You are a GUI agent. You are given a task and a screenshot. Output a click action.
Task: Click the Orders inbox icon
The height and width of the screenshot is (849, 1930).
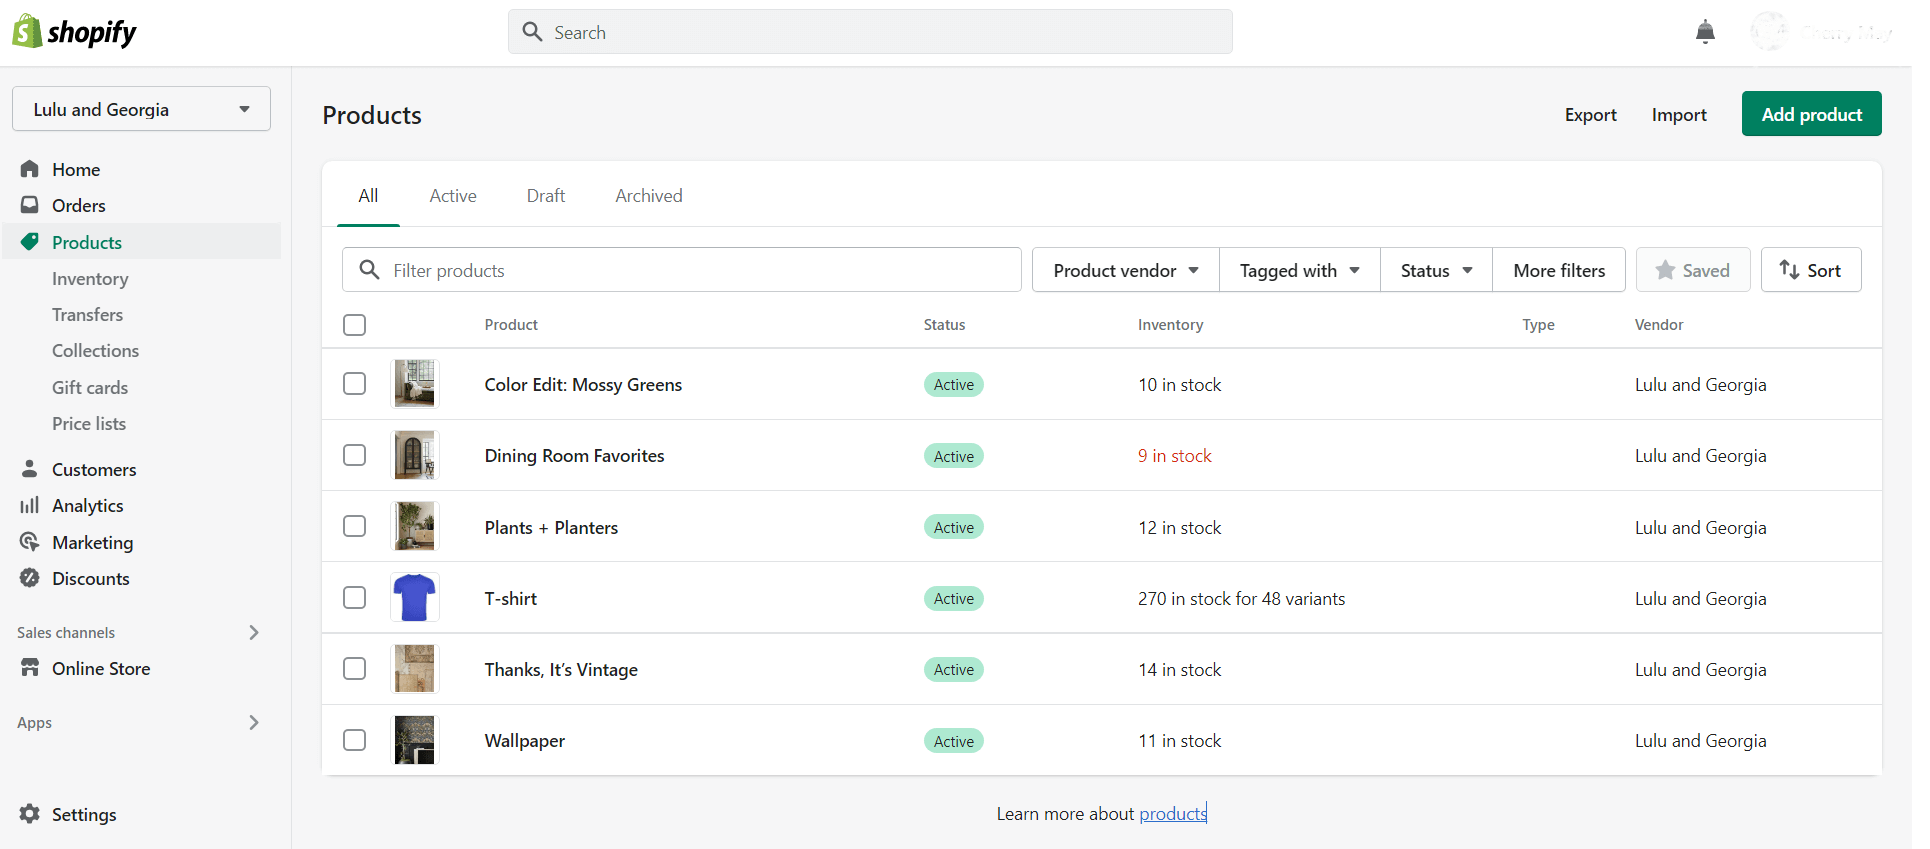(30, 205)
